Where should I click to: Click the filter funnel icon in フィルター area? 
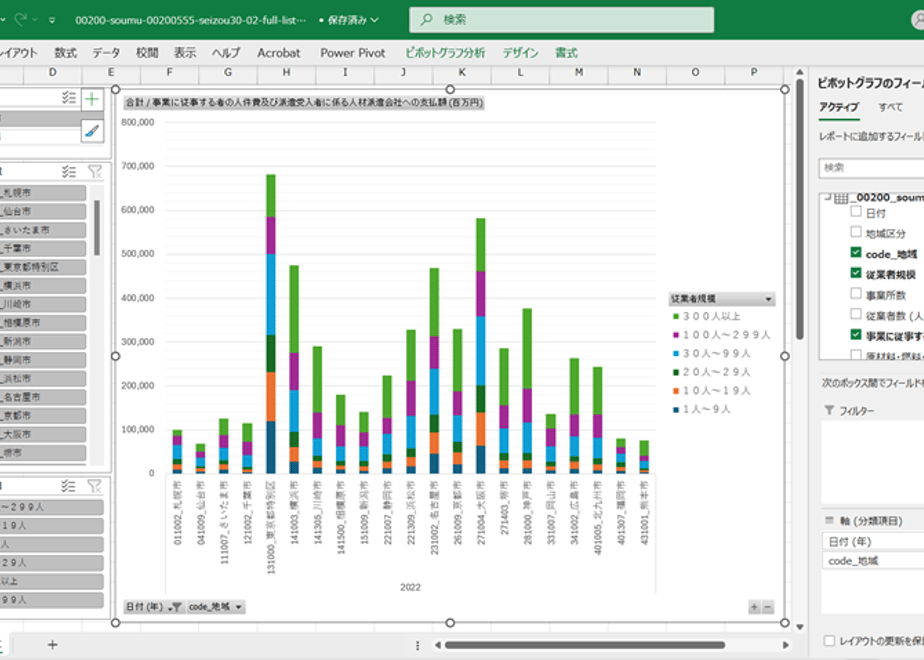coord(829,410)
